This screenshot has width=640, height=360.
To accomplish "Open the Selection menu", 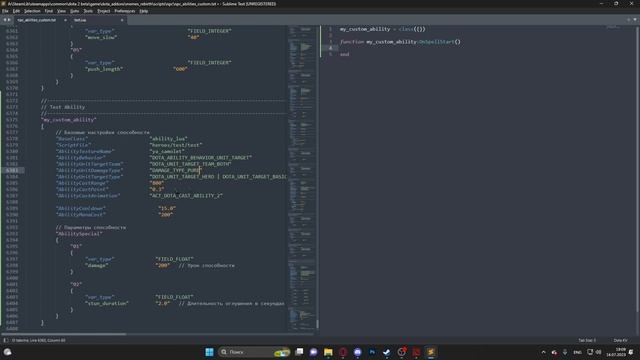I will pyautogui.click(x=32, y=11).
